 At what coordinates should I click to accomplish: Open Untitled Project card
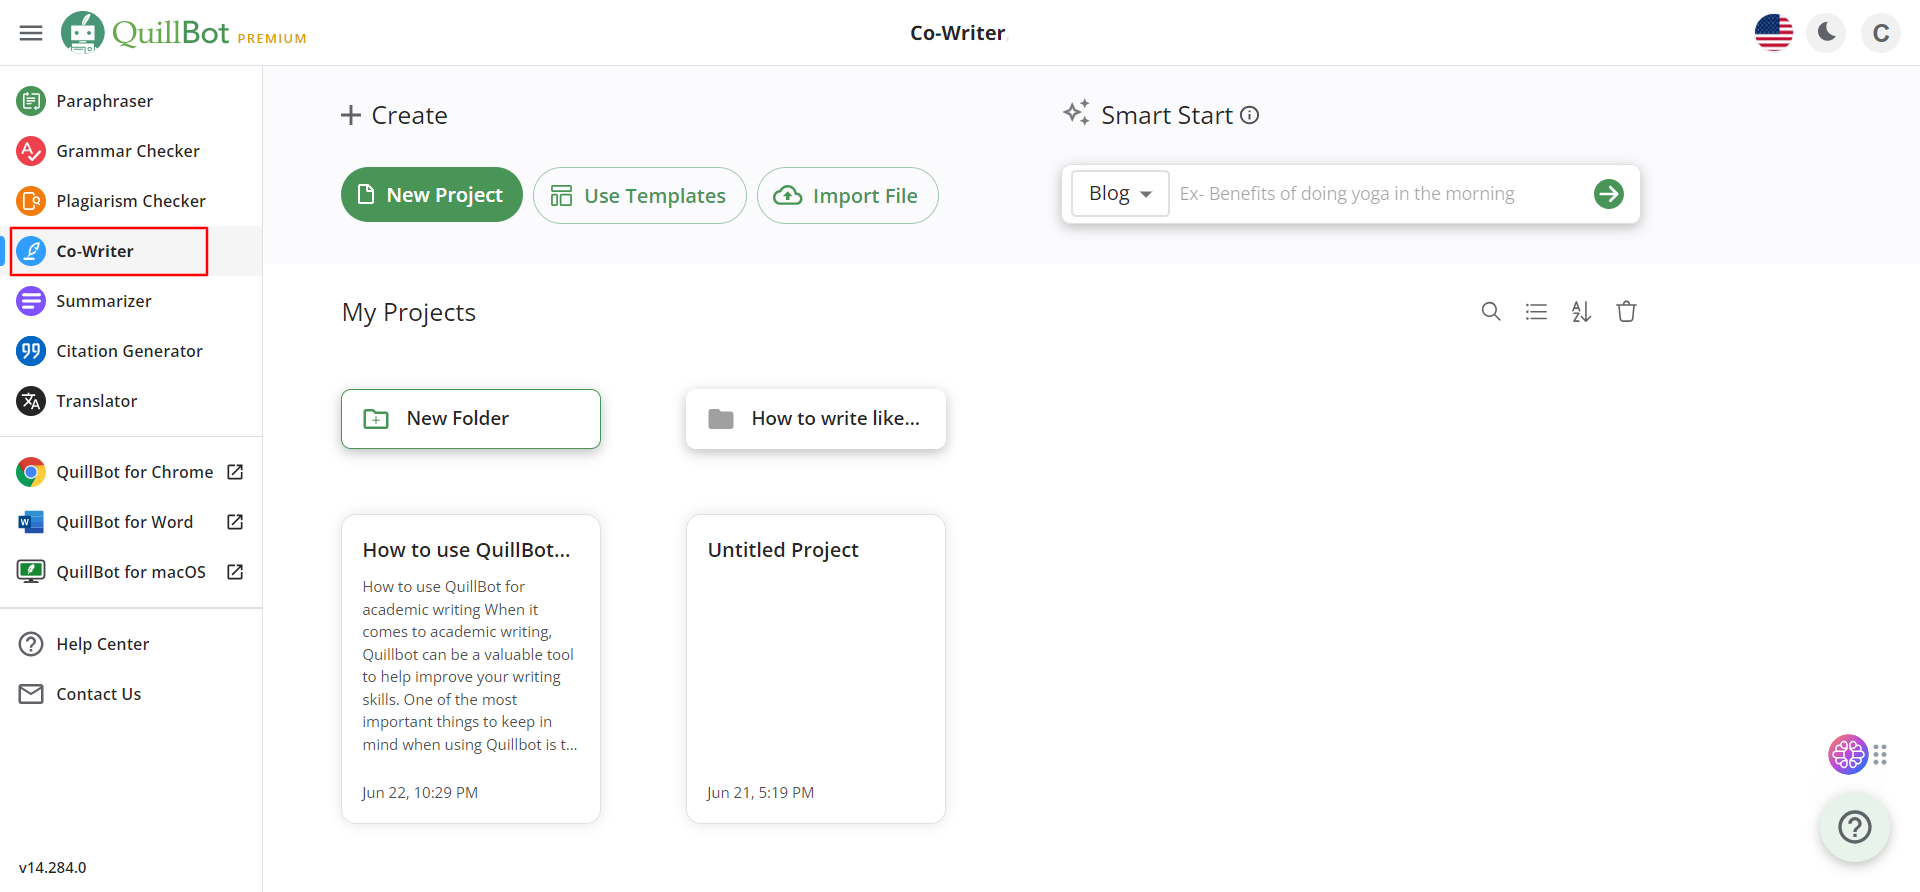tap(816, 669)
